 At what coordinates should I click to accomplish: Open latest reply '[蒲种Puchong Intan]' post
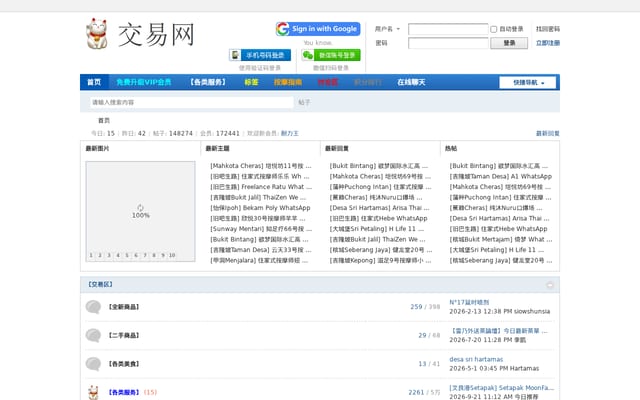click(380, 187)
